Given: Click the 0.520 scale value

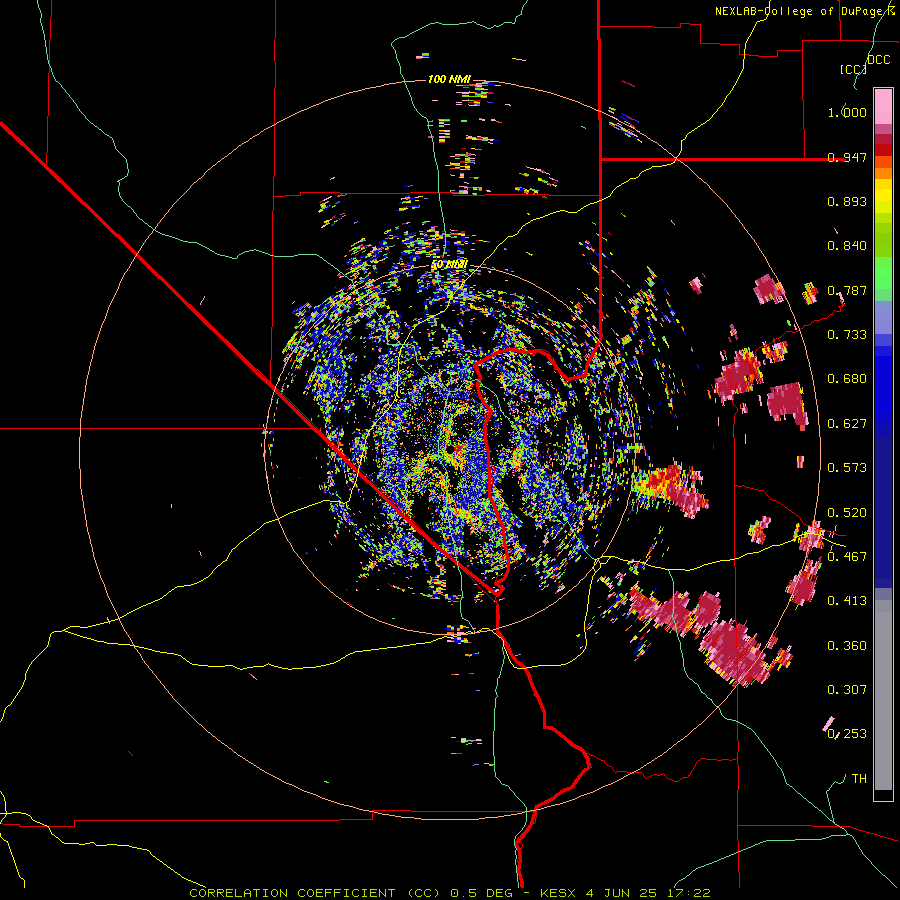Looking at the screenshot, I should click(847, 513).
